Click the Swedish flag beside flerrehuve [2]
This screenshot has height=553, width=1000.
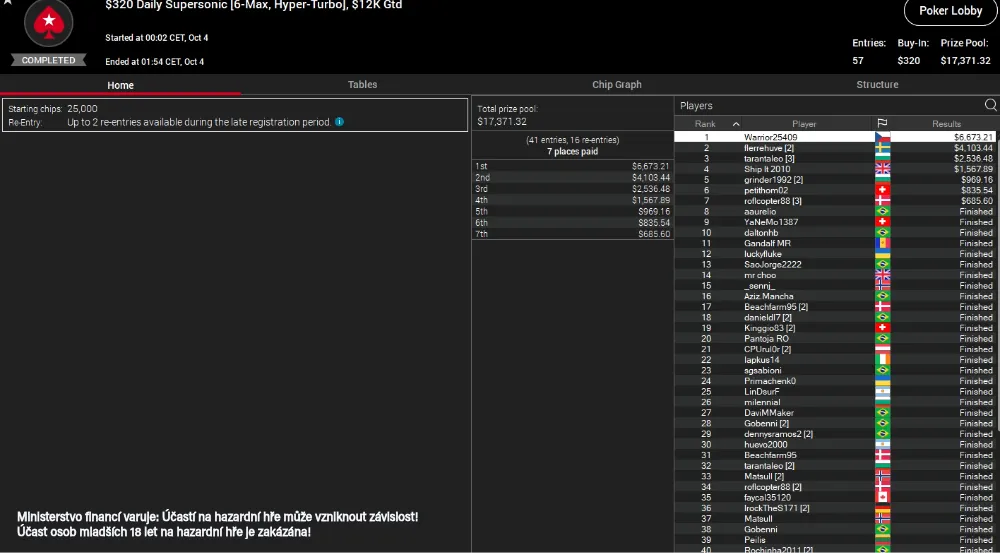[x=883, y=148]
